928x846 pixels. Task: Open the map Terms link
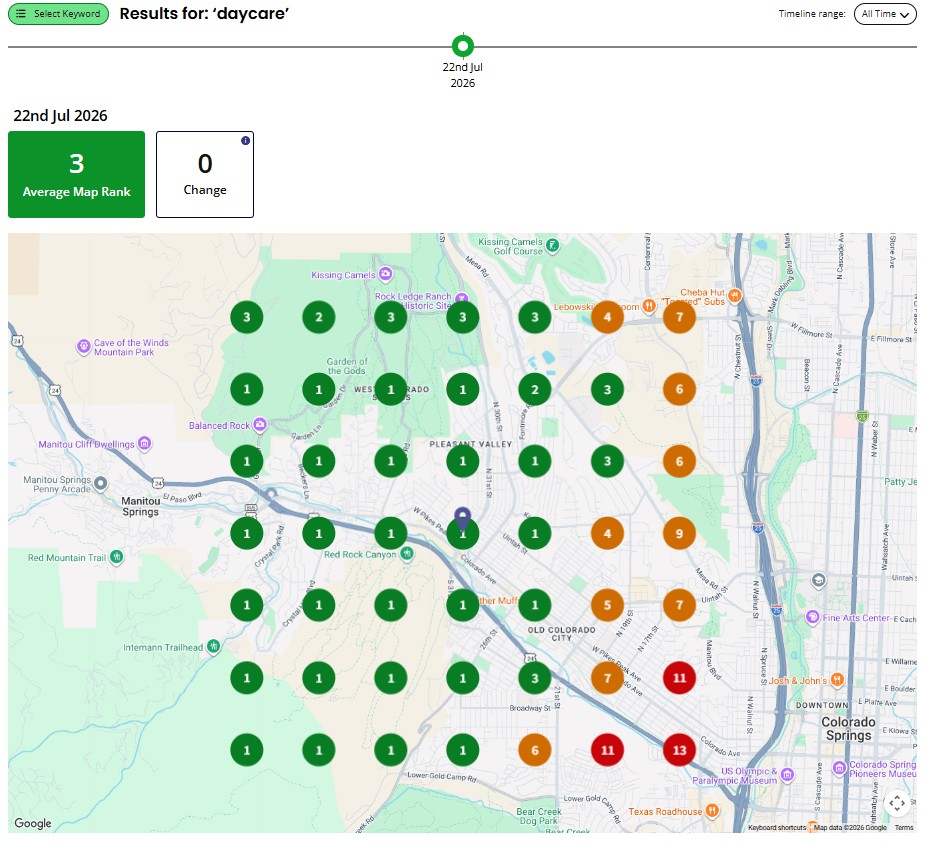(x=904, y=828)
